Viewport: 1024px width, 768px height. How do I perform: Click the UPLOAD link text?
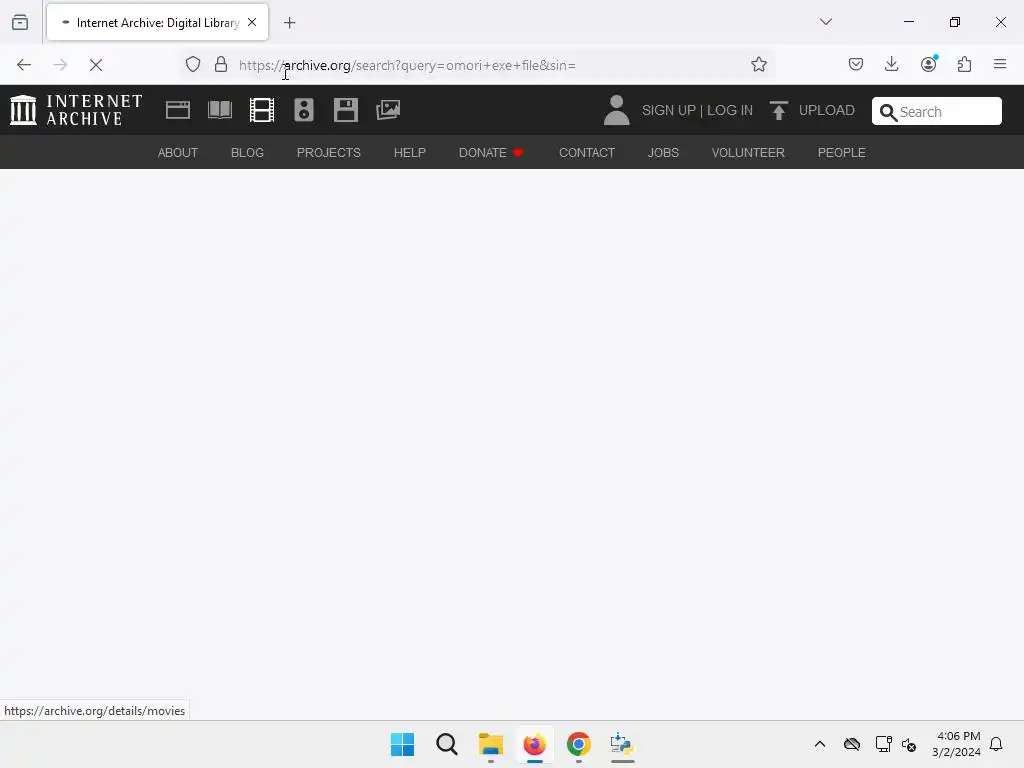827,110
